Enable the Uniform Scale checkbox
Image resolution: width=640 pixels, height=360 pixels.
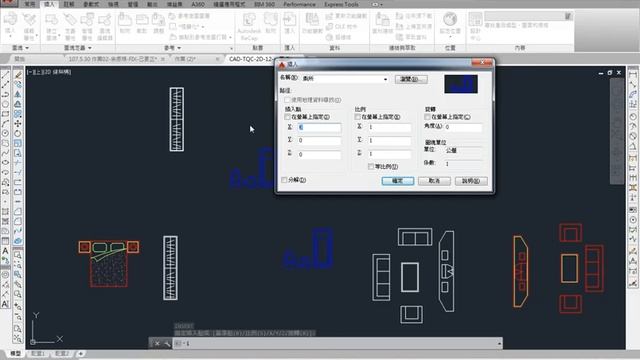pyautogui.click(x=371, y=167)
